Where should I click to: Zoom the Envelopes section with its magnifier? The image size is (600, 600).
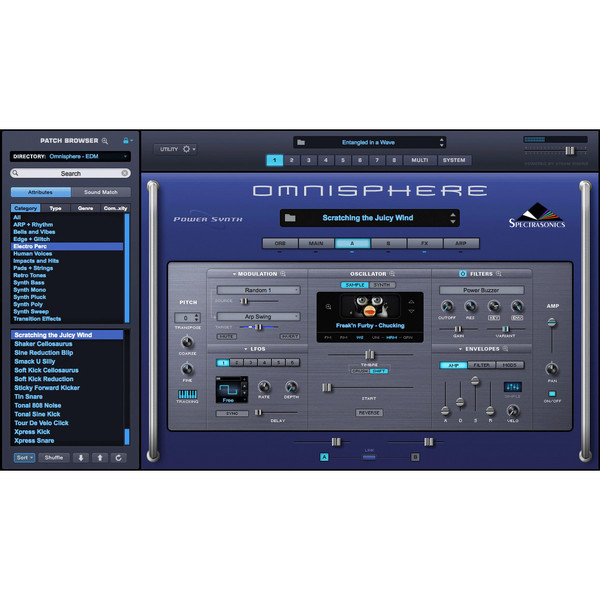click(x=505, y=349)
